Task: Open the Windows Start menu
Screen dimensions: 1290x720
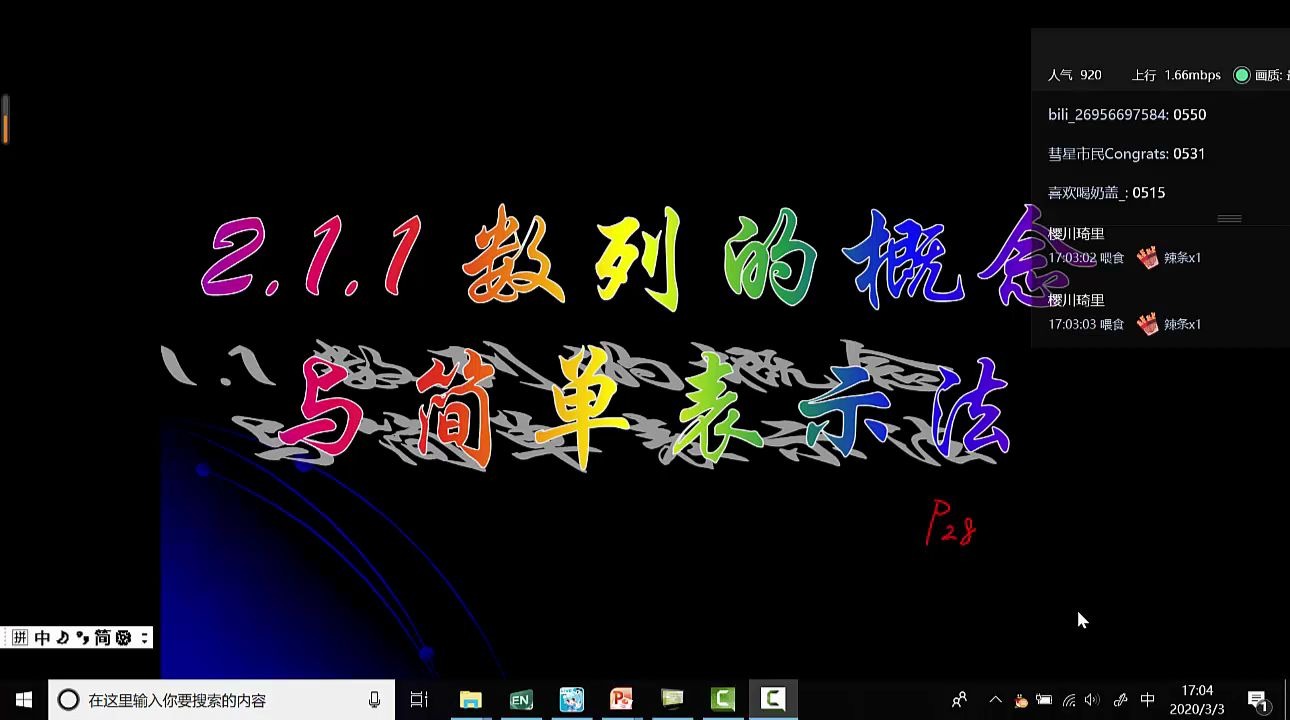Action: point(24,700)
